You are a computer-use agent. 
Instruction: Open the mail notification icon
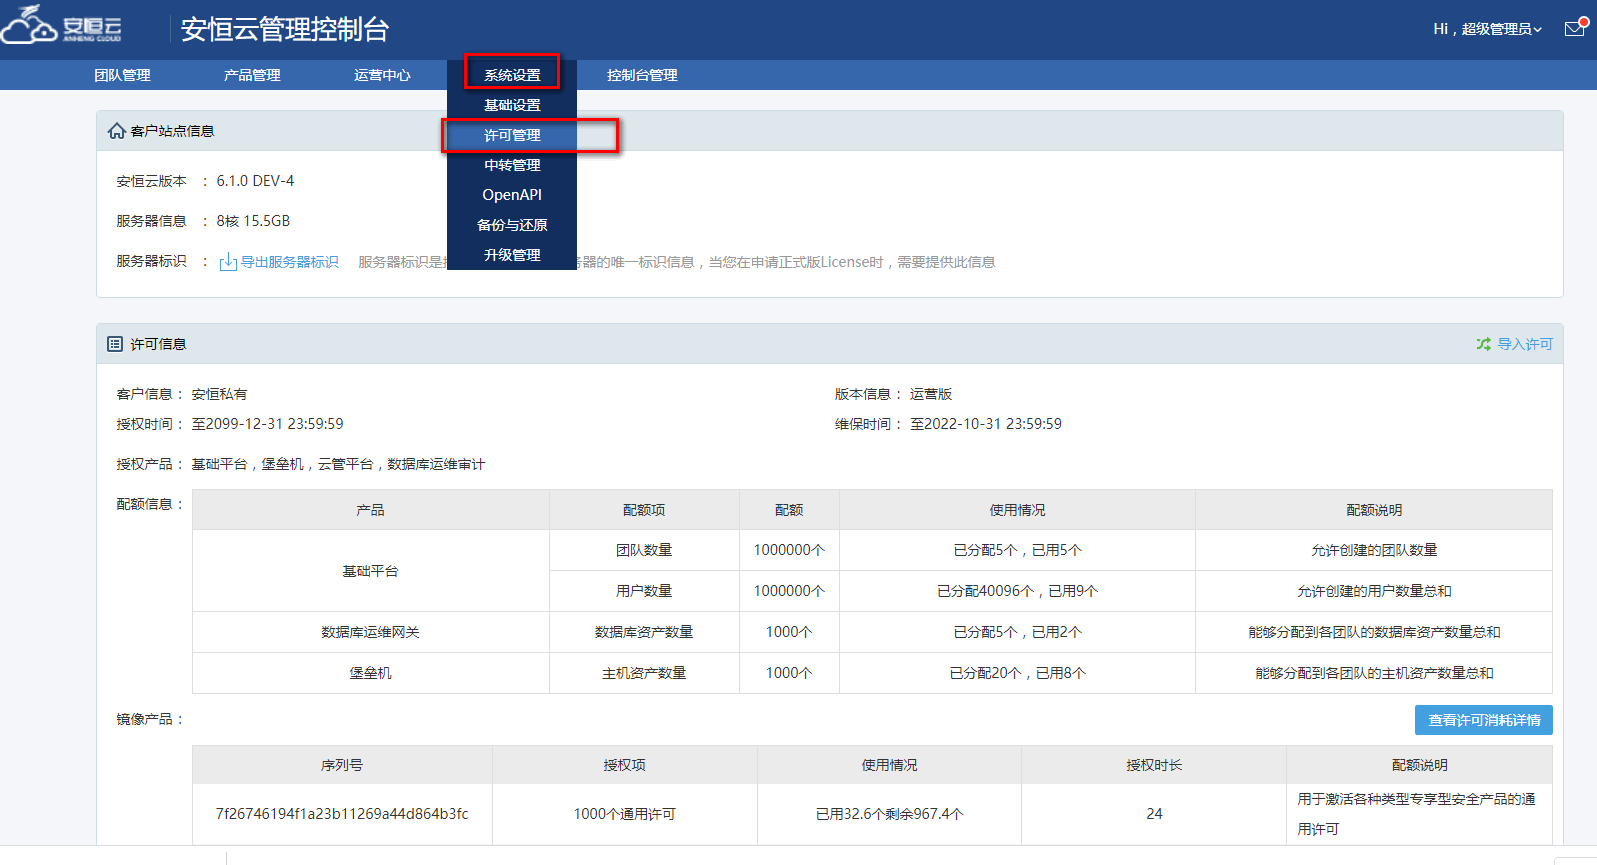(1575, 28)
